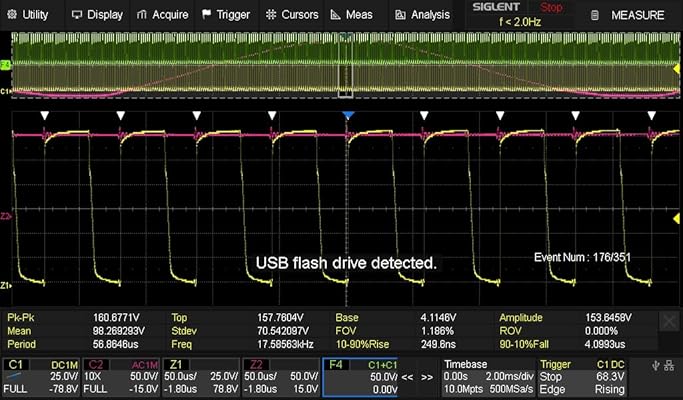This screenshot has height=400, width=683.
Task: Open the Meas measurement menu
Action: tap(352, 15)
